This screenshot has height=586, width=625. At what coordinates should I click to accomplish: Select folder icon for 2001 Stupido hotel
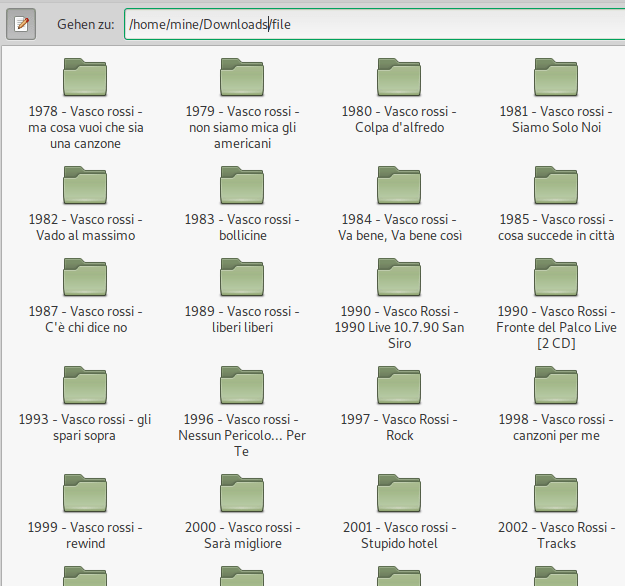(399, 493)
